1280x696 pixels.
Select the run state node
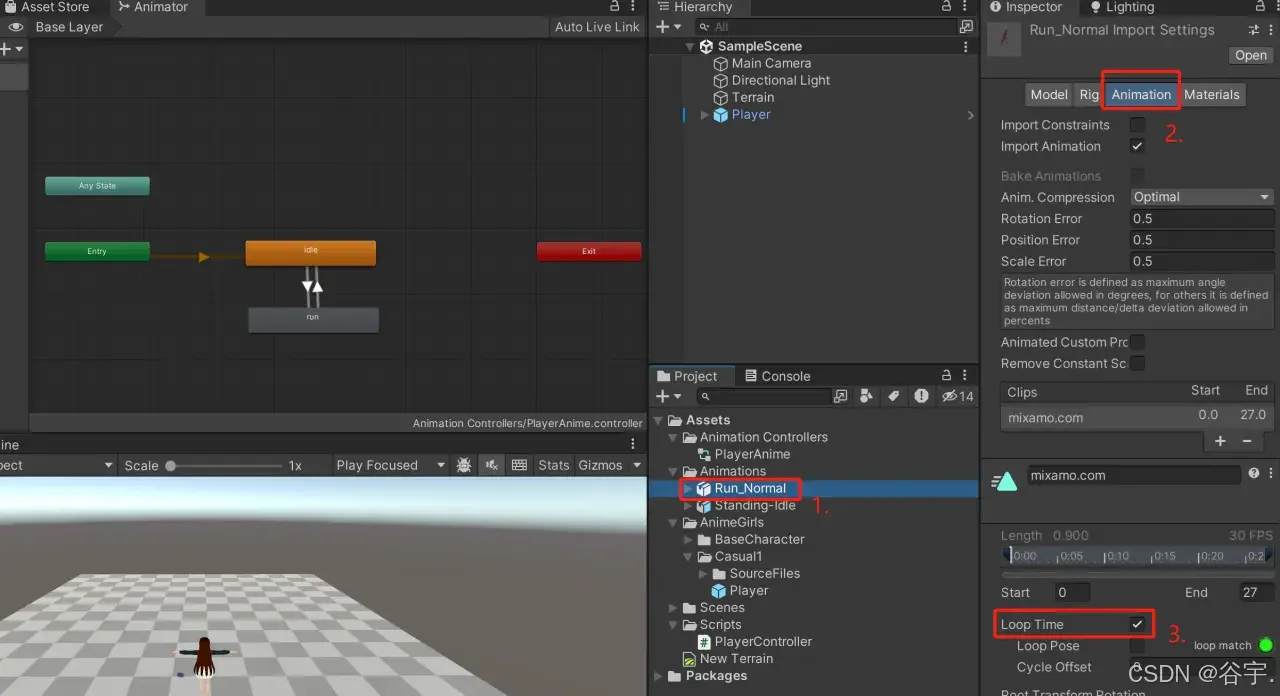click(x=313, y=319)
